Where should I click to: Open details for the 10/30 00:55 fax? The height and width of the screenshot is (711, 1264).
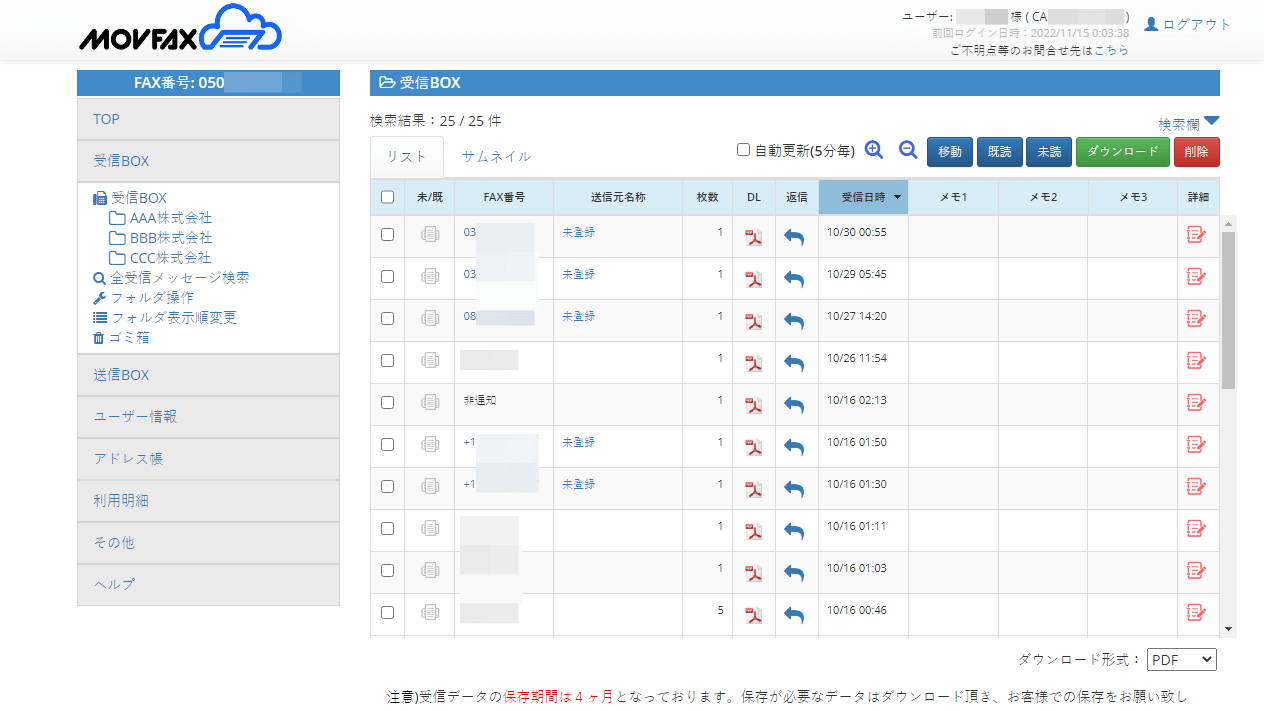(x=1196, y=235)
